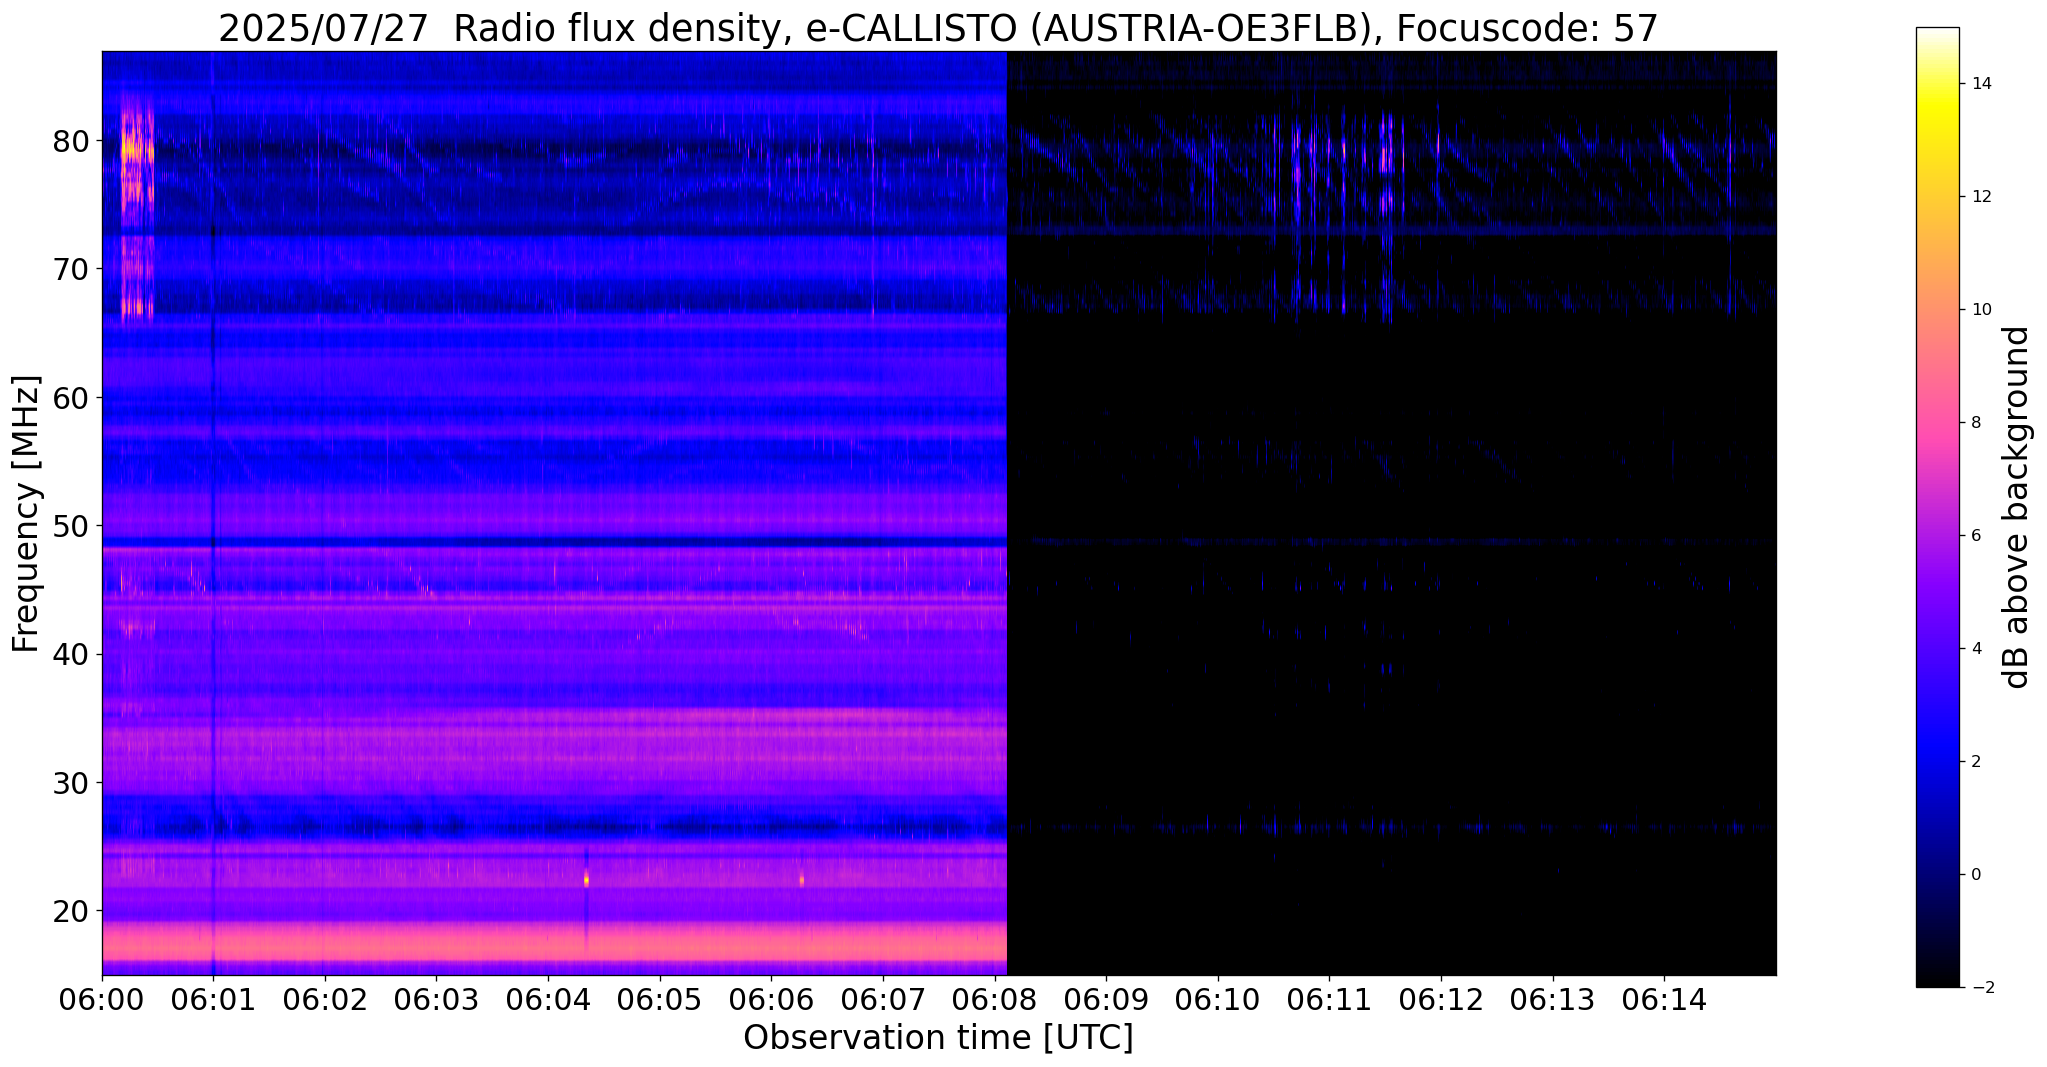Click the 06:14 time tick label

(x=1664, y=999)
